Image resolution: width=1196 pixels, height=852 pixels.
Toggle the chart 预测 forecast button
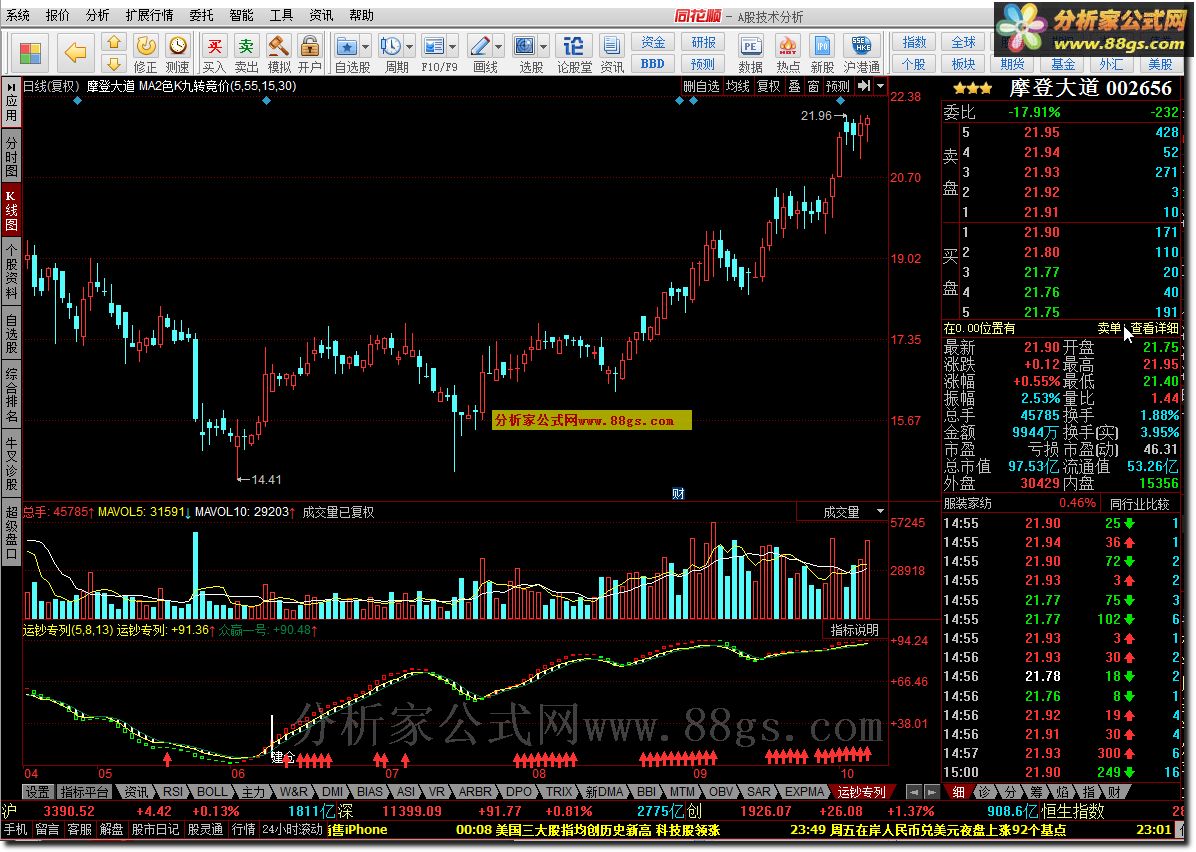pyautogui.click(x=838, y=86)
